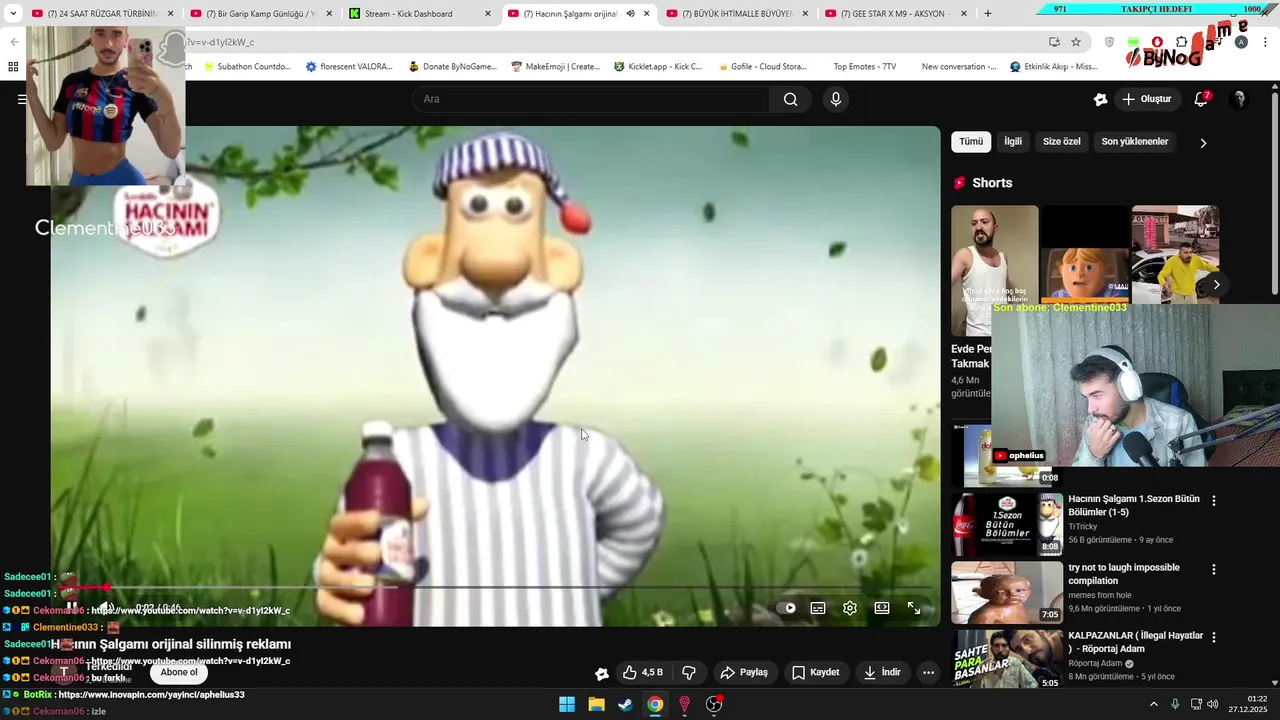This screenshot has height=720, width=1280.
Task: Switch to the BÜYÜK İHTİMALLE BÜYÜYEN tab
Action: tap(738, 14)
